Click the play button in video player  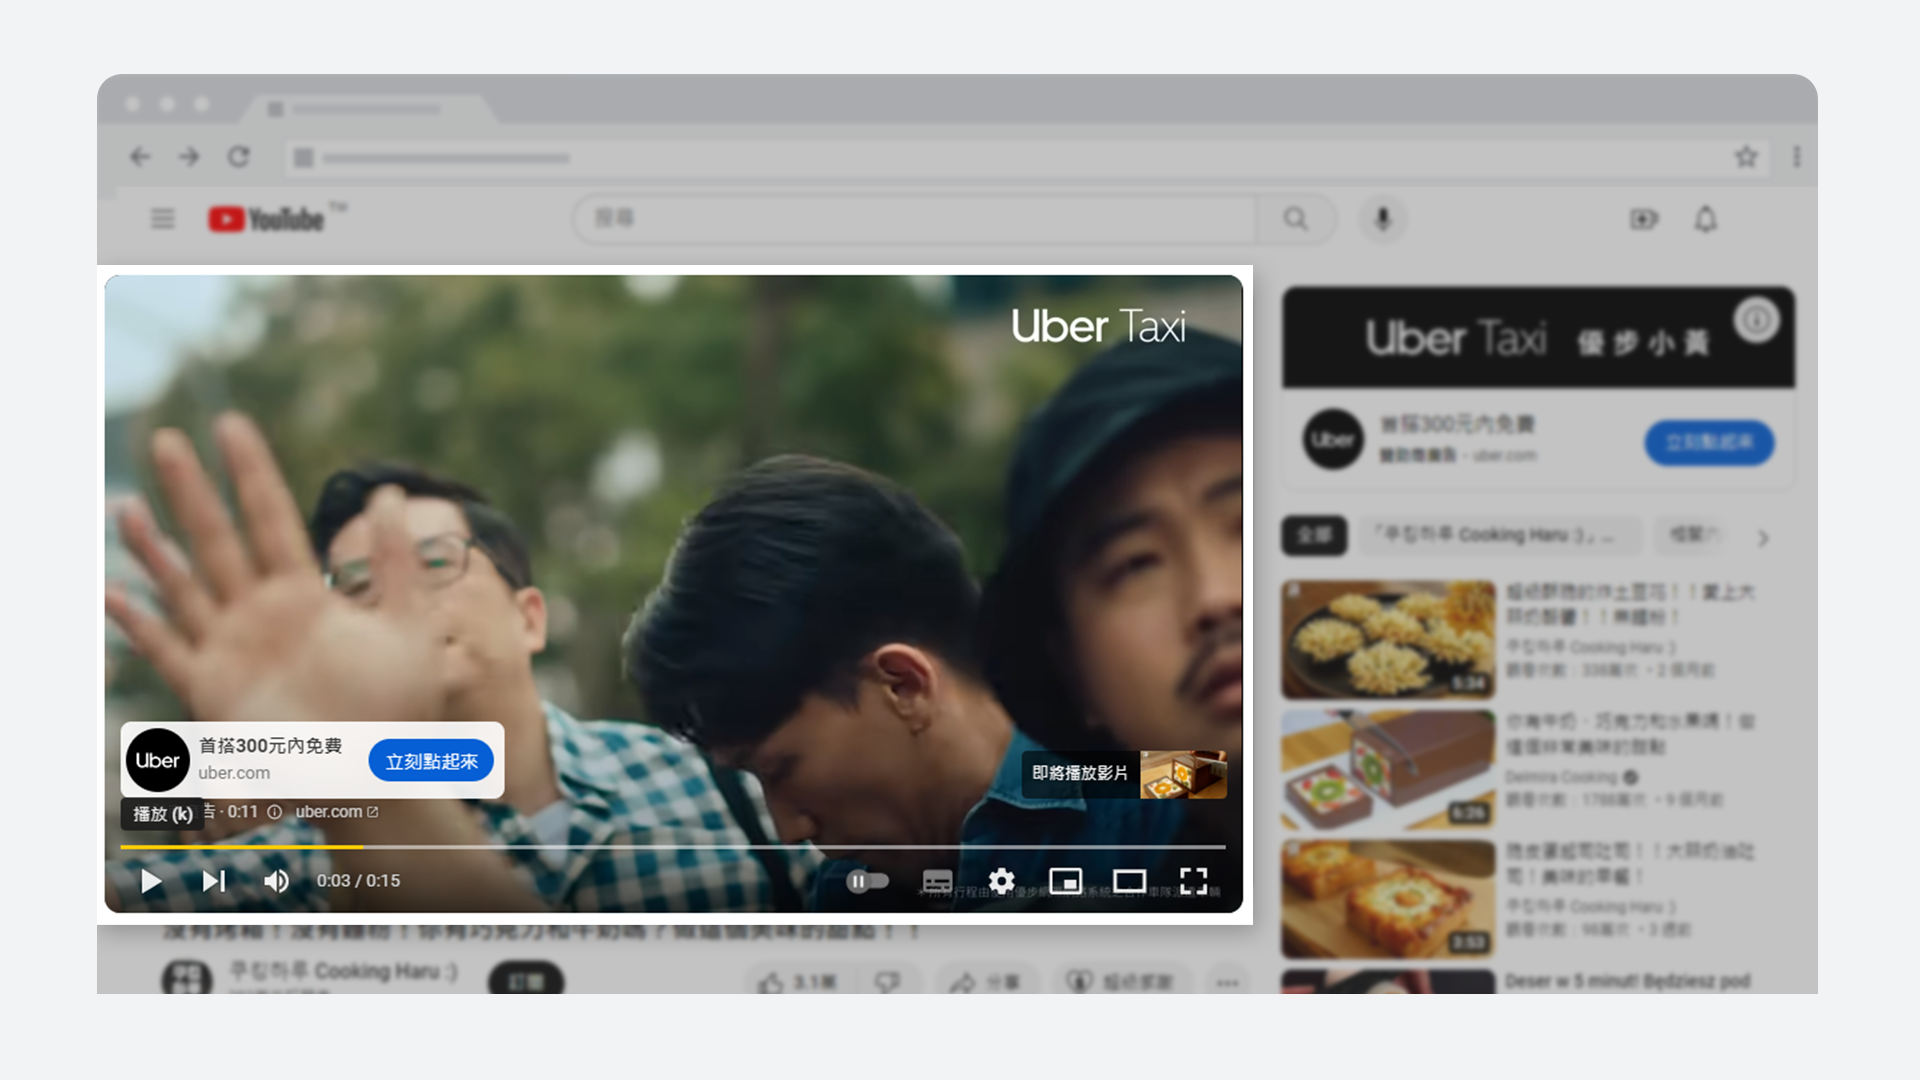click(x=151, y=881)
